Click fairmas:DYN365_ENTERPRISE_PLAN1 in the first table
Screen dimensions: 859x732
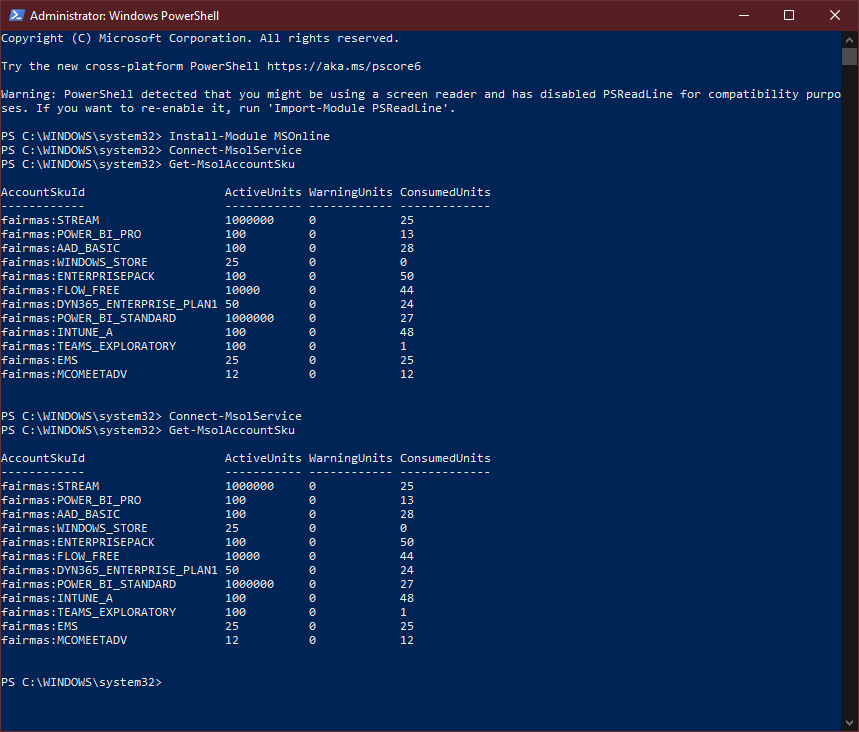coord(110,304)
